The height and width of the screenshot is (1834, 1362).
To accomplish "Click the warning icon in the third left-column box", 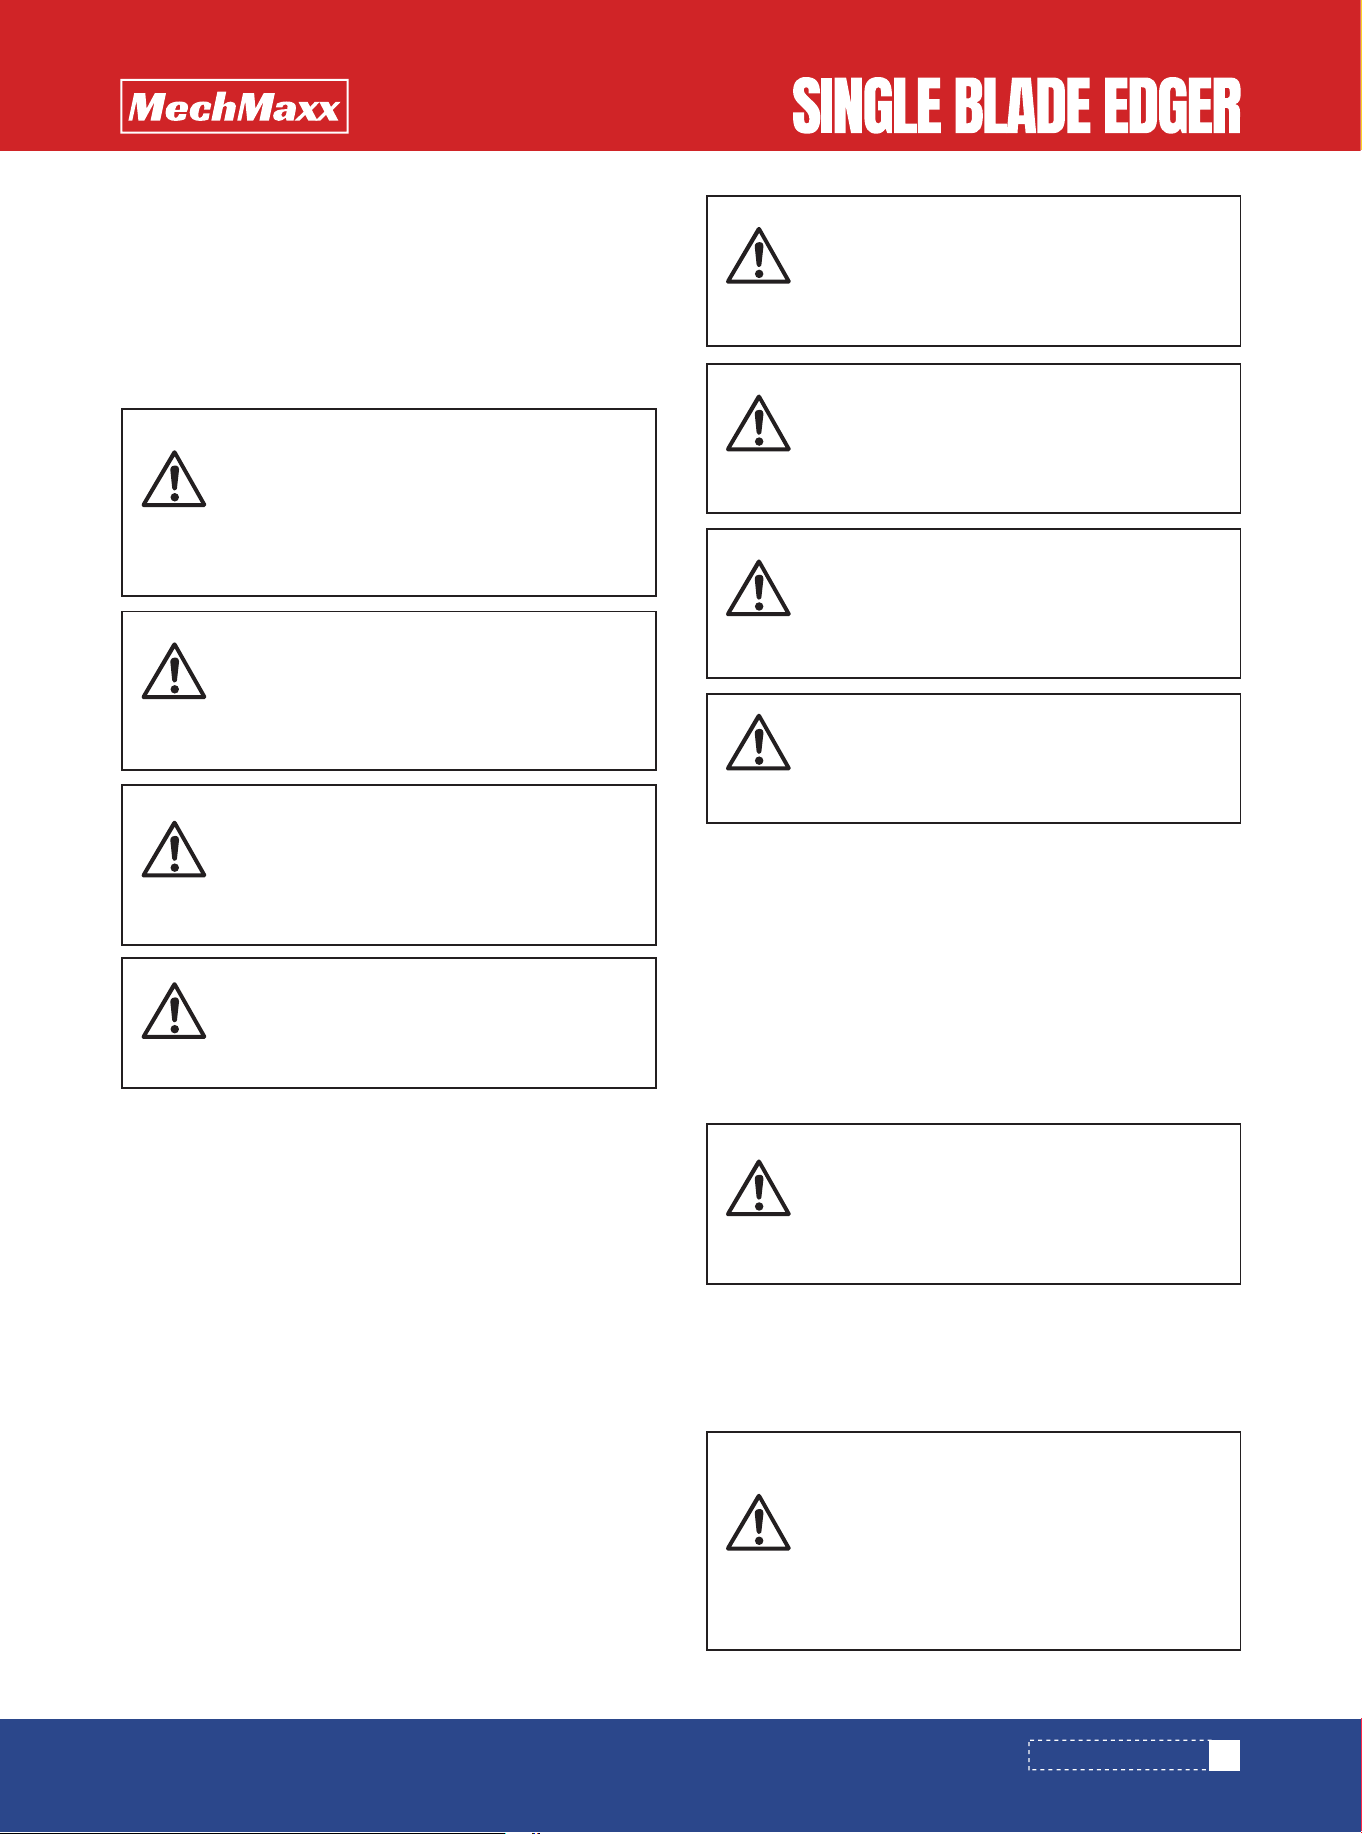I will tap(174, 850).
